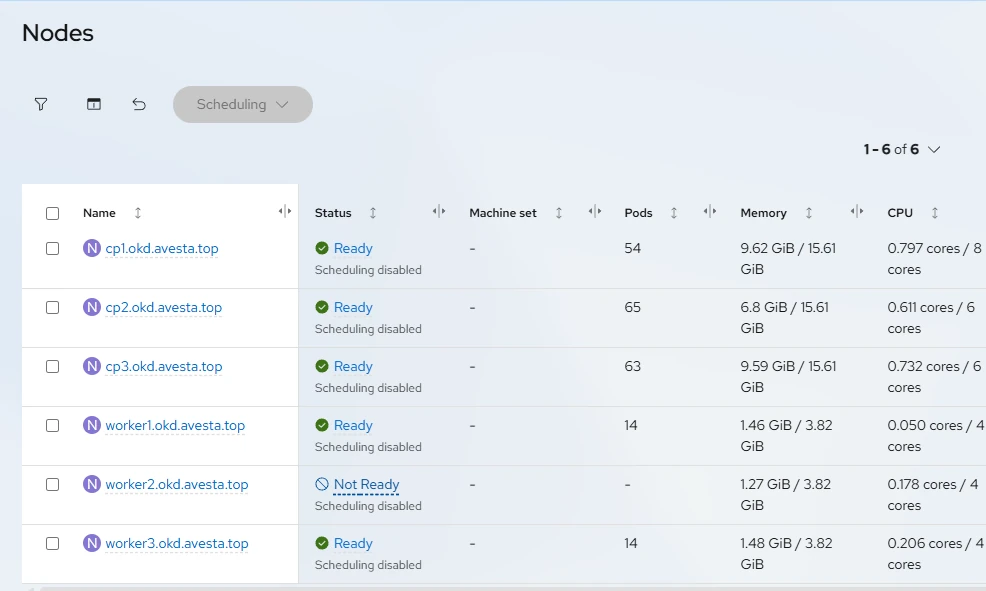Screen dimensions: 986x591
Task: Click the Status column resize handle icon
Action: tap(439, 211)
